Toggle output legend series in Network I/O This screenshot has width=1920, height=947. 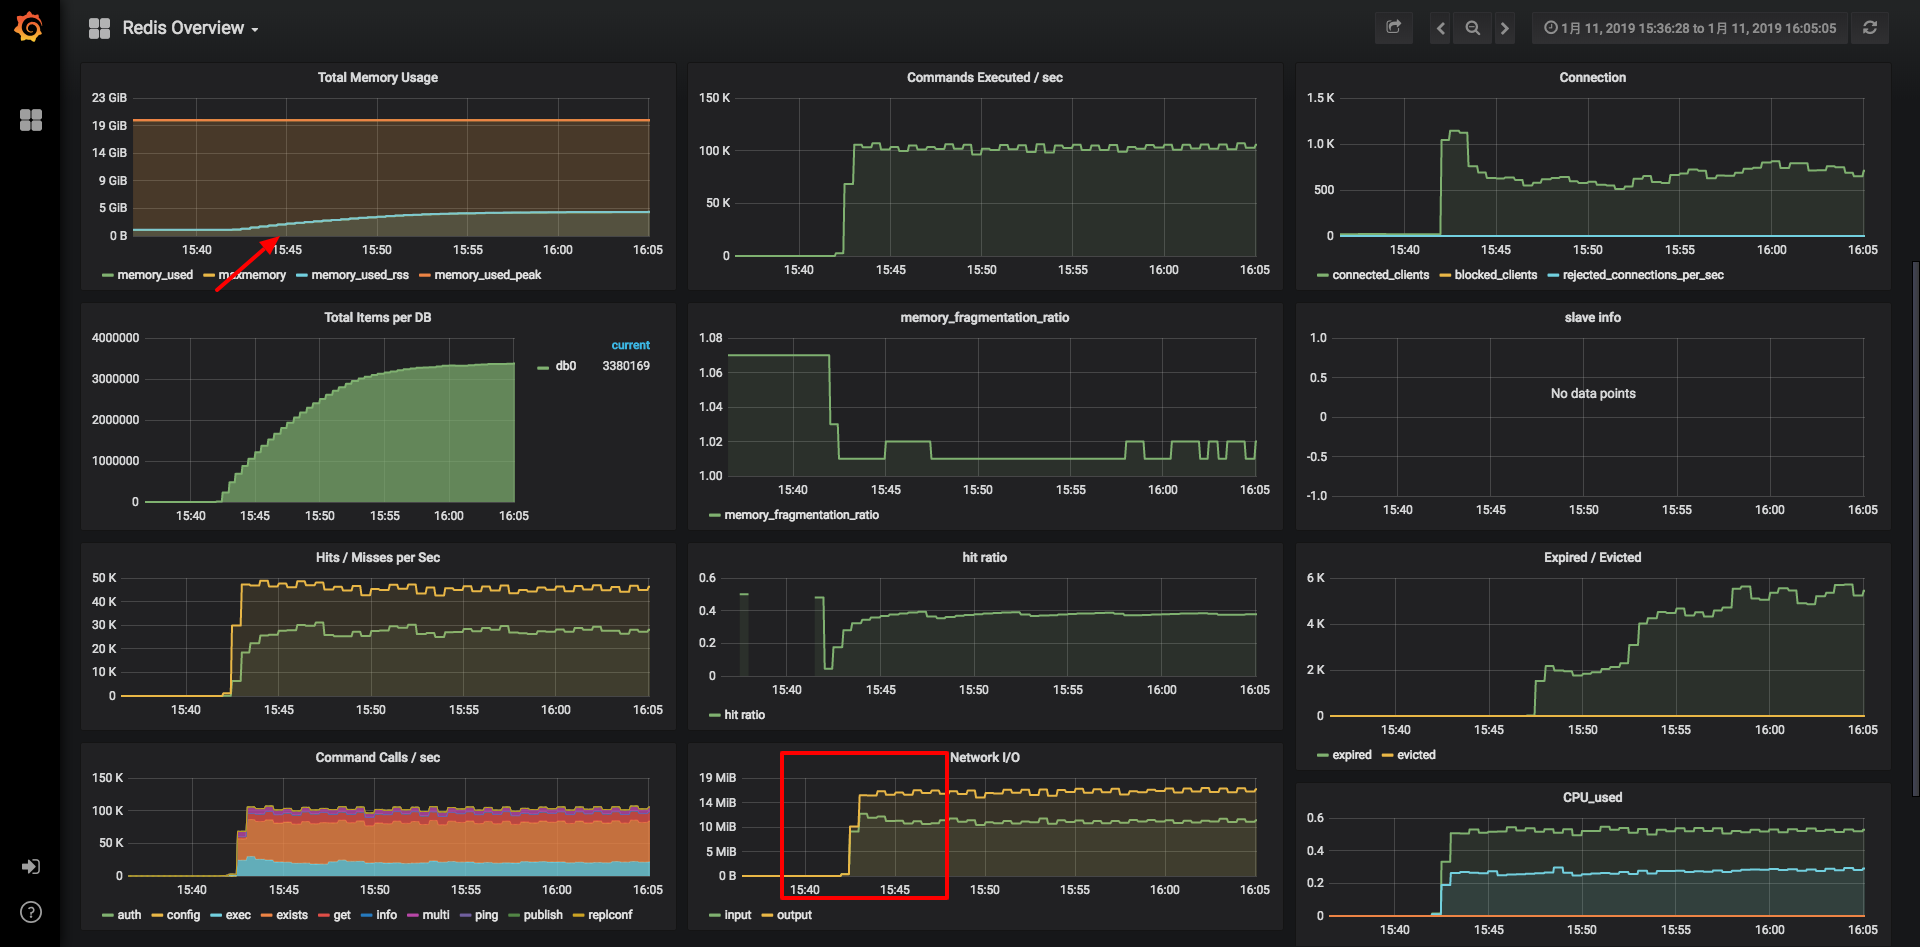tap(794, 915)
